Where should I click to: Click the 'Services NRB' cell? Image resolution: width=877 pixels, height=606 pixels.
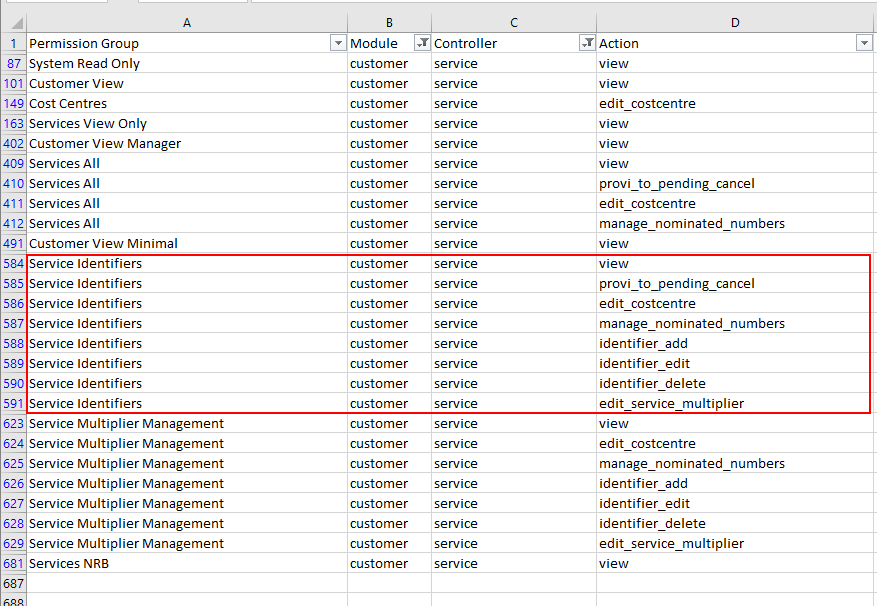(x=68, y=563)
